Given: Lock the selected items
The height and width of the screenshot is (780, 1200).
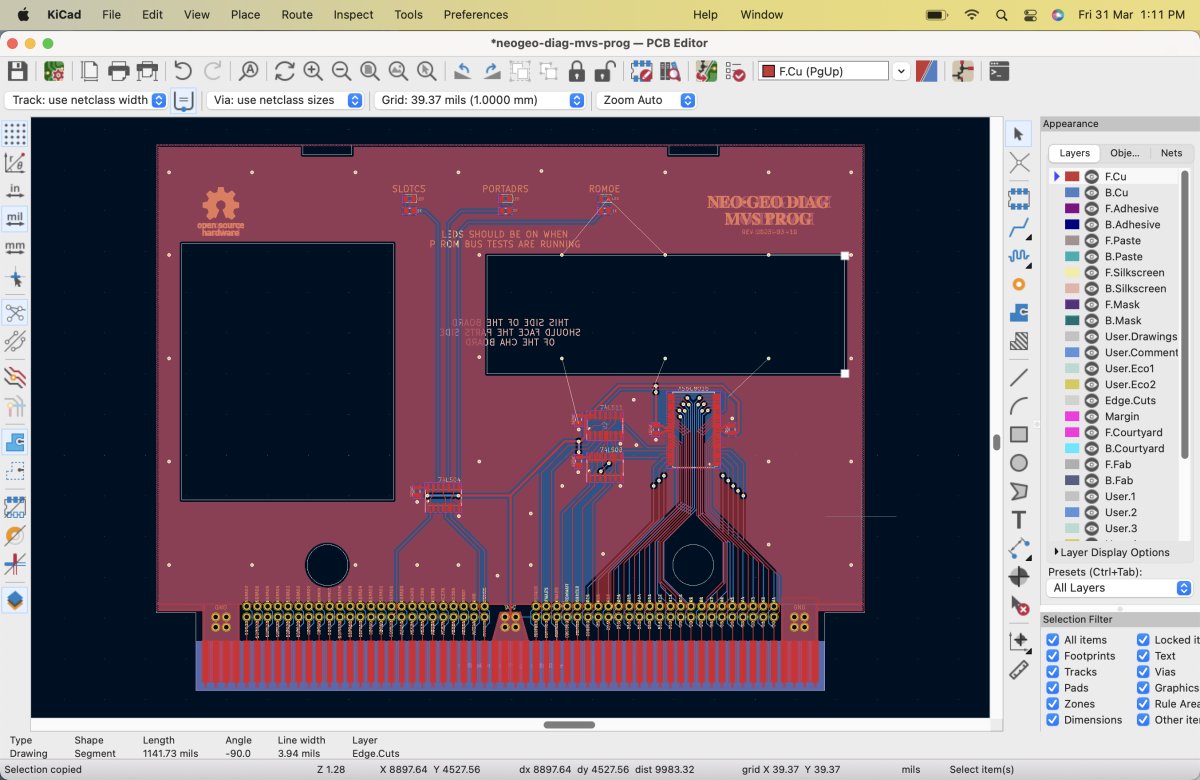Looking at the screenshot, I should click(576, 71).
